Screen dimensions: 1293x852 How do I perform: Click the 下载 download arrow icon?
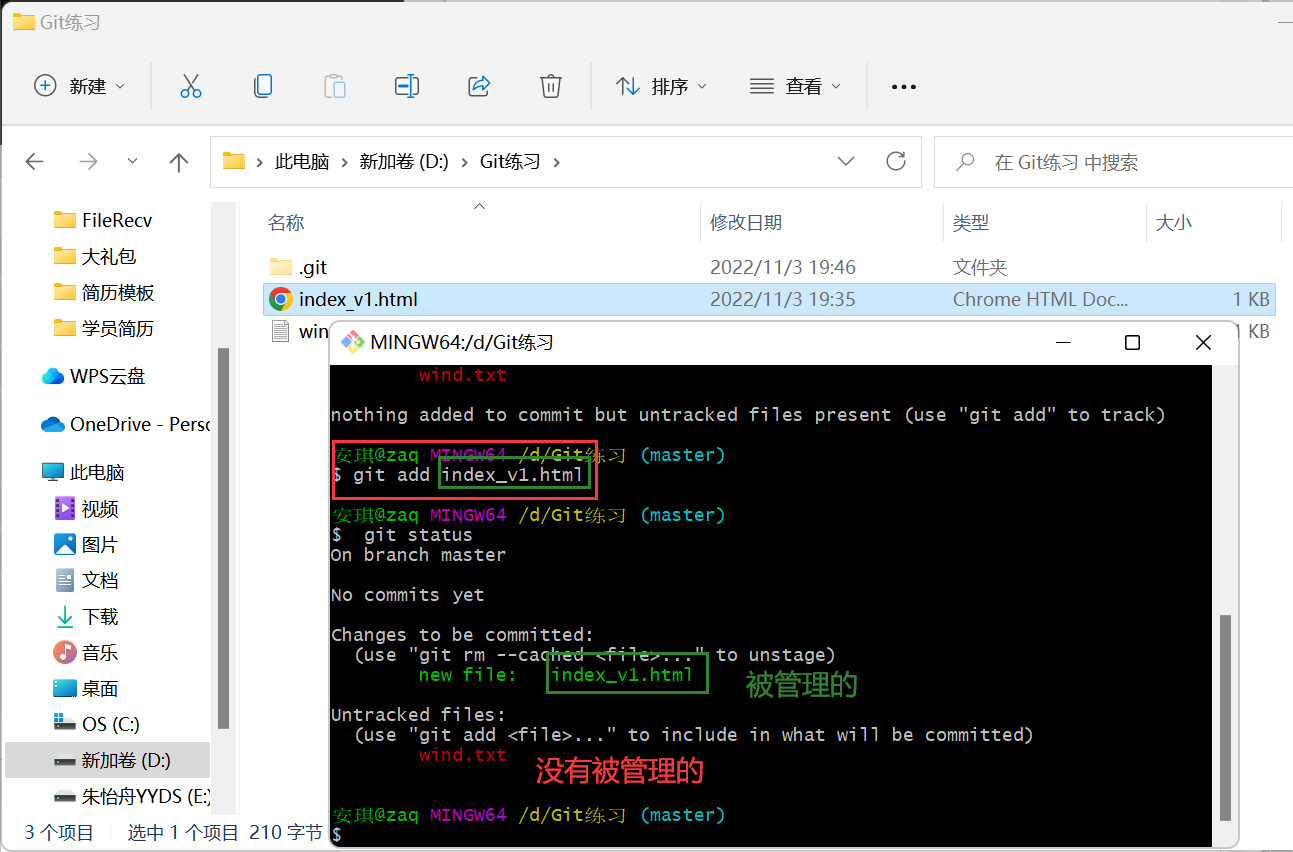pos(65,616)
